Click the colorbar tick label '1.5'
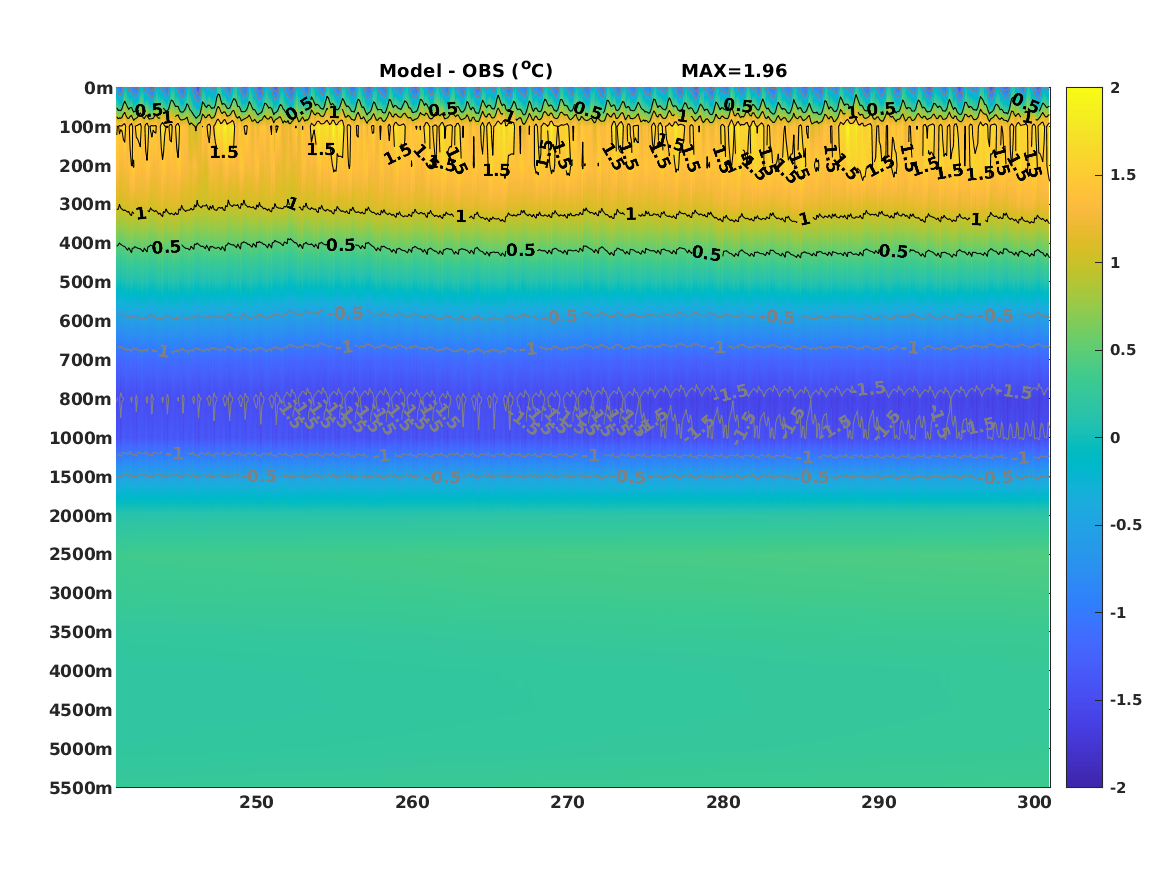The height and width of the screenshot is (875, 1167). (x=1123, y=175)
